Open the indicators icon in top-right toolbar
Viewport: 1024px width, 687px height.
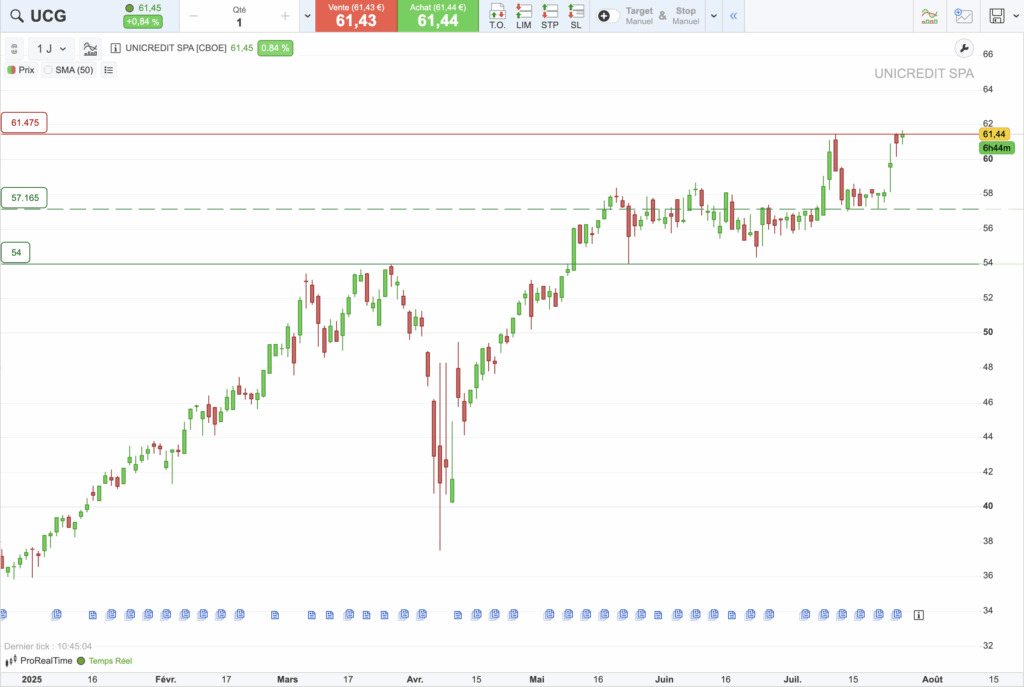(929, 16)
